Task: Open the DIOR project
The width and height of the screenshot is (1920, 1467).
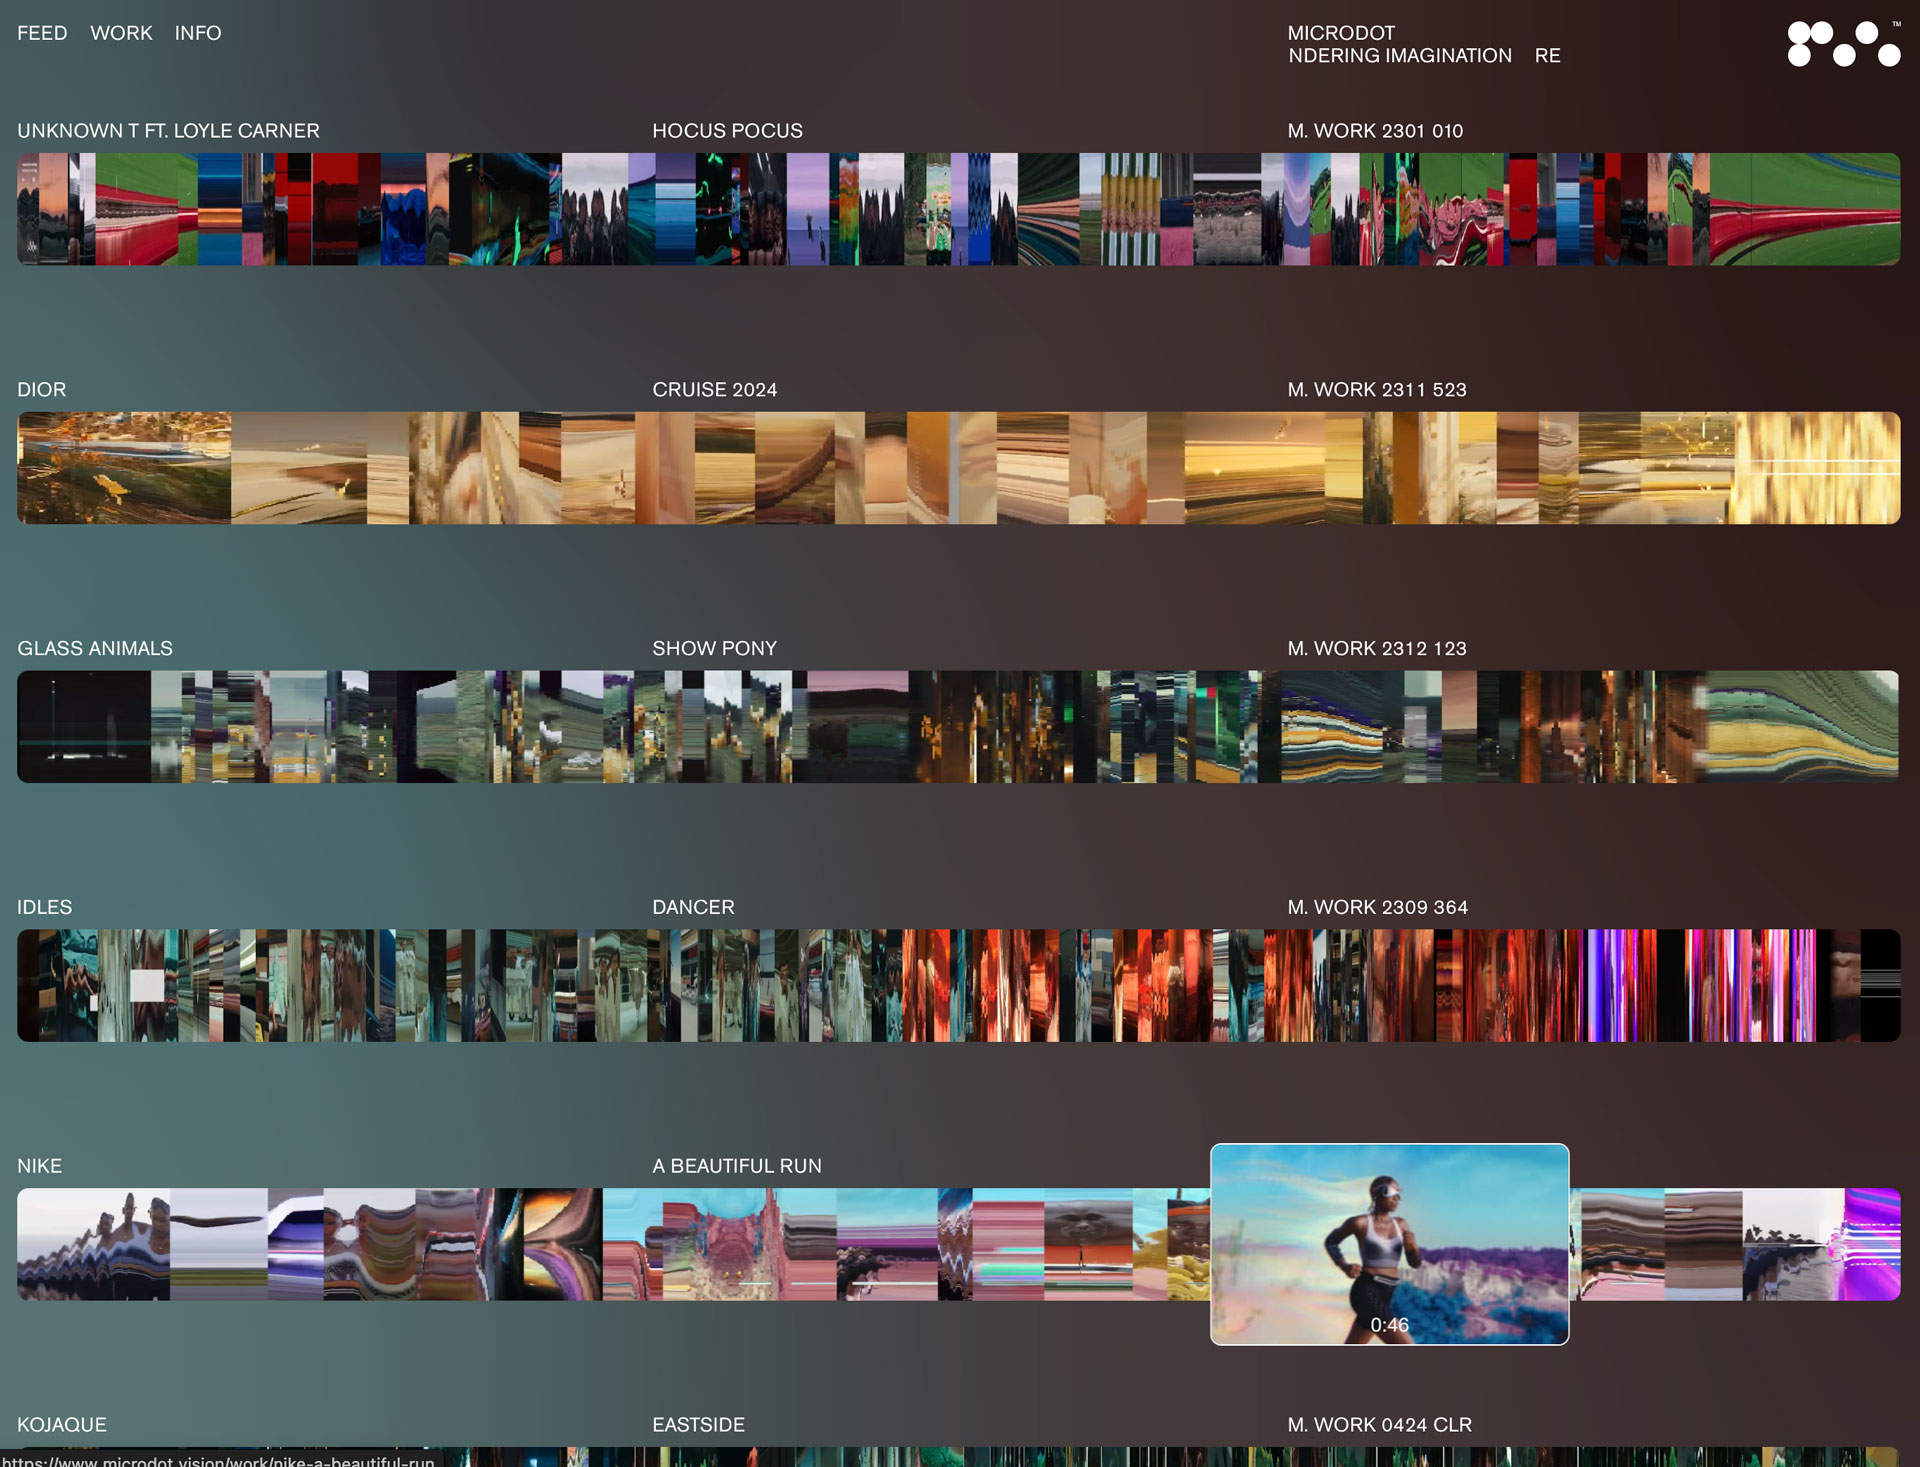Action: pos(42,390)
